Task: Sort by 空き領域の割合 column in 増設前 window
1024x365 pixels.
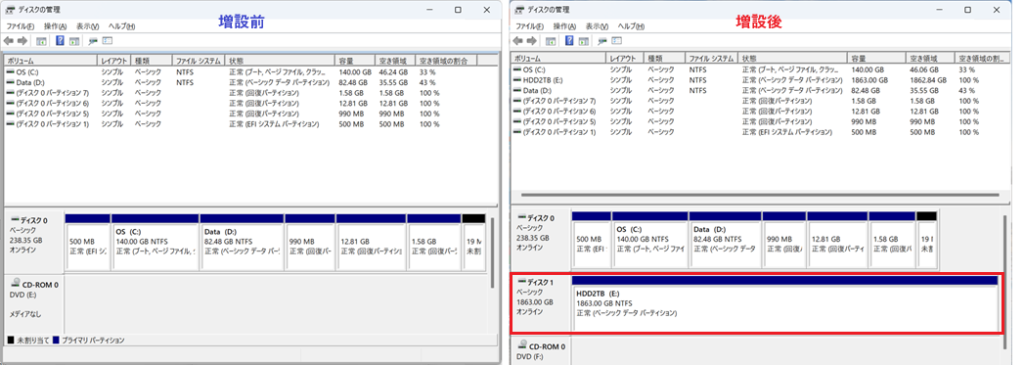Action: tap(447, 60)
